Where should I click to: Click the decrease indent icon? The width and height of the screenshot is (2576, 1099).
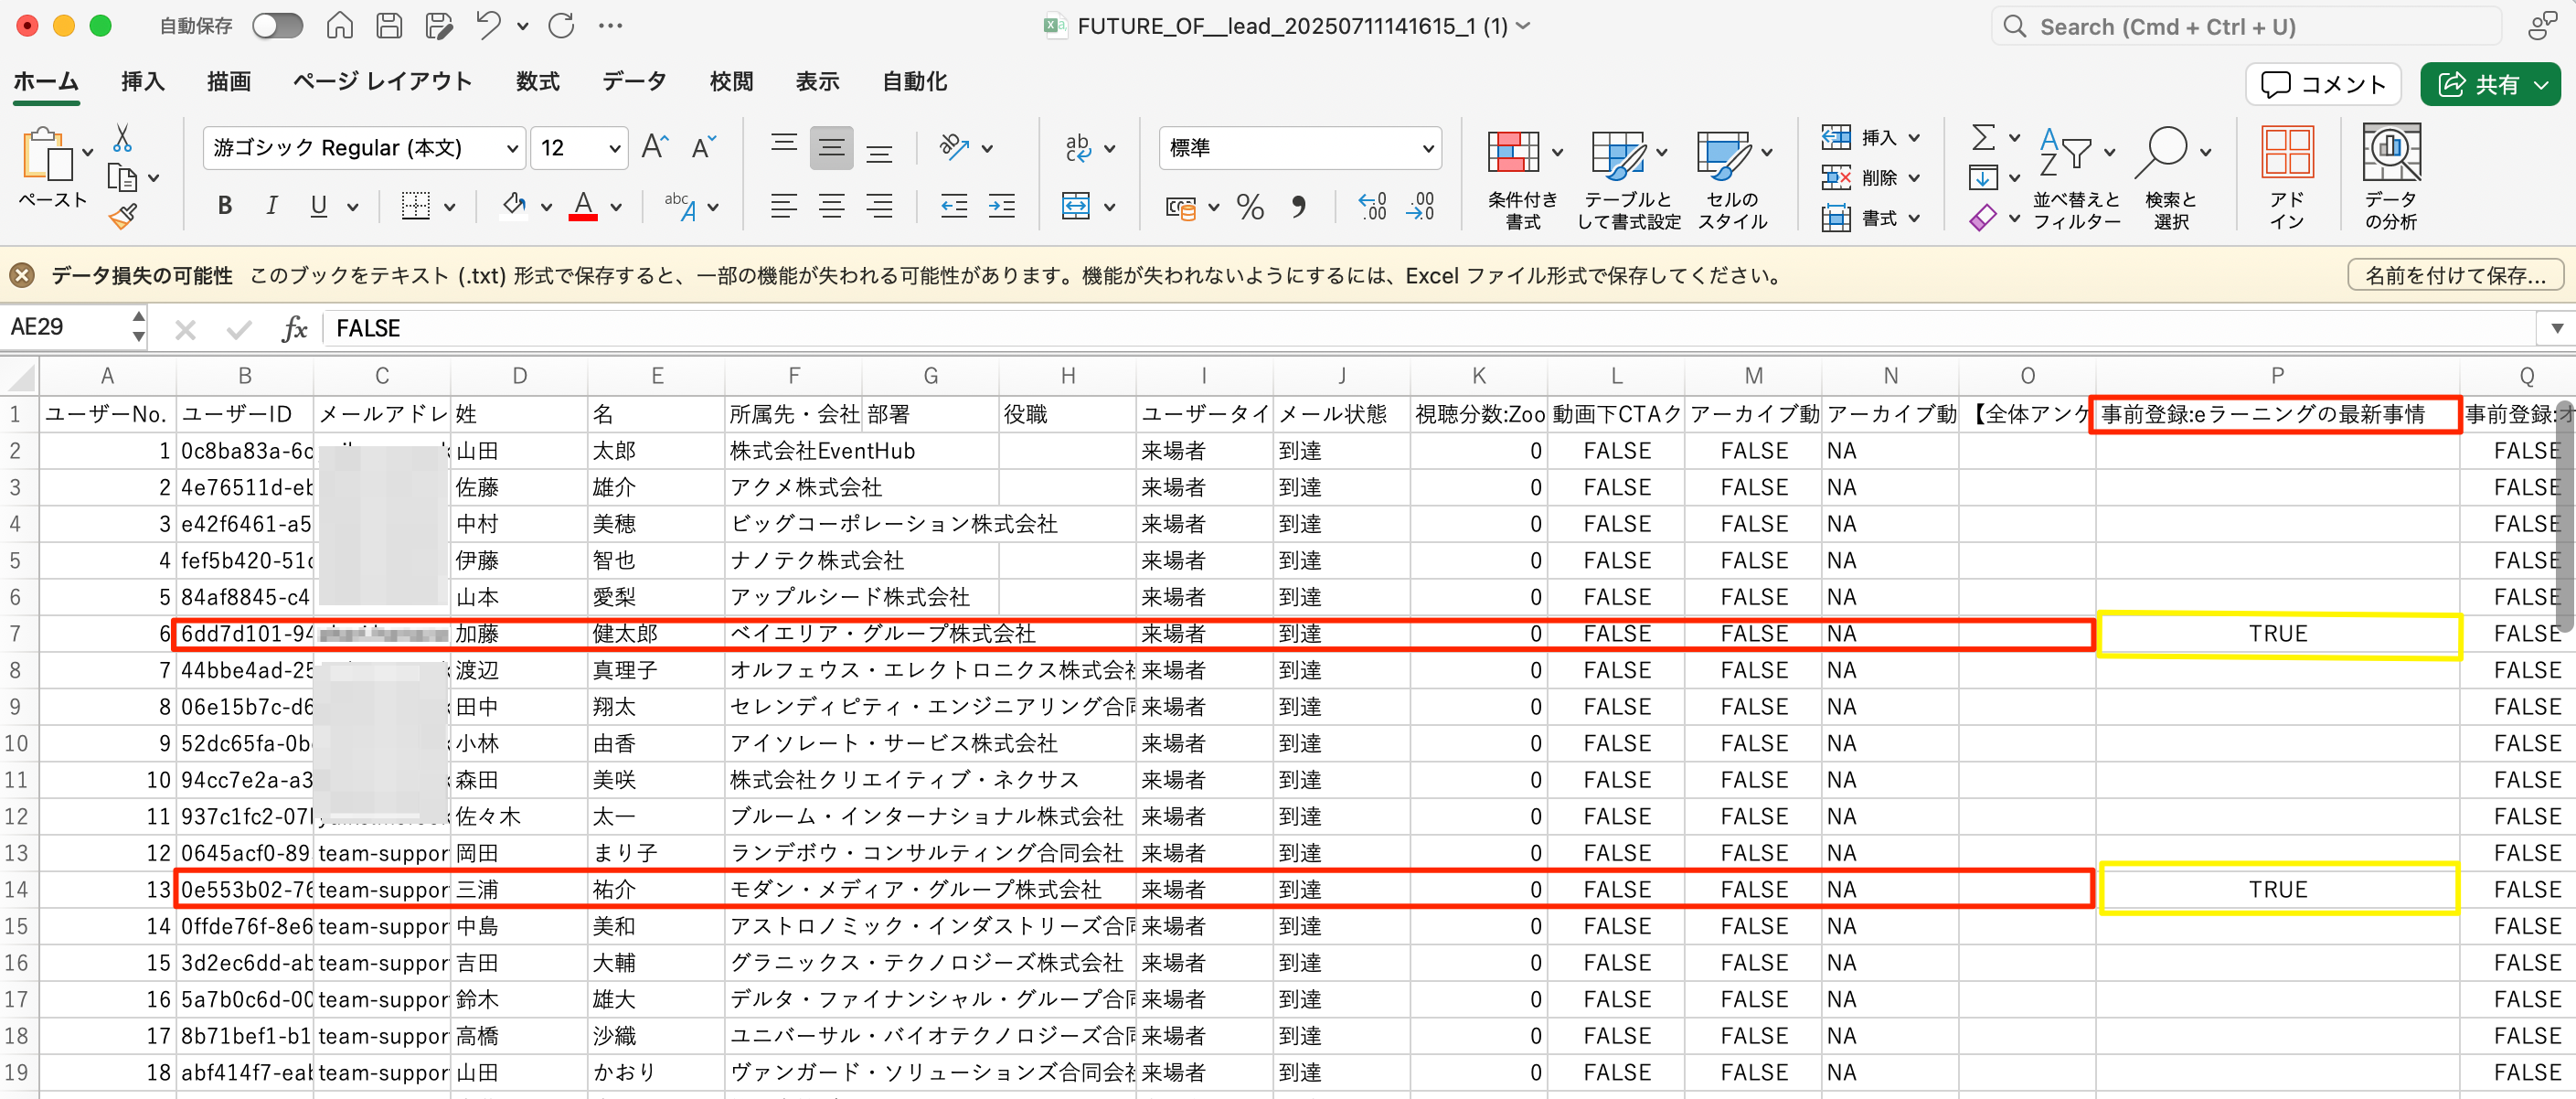point(953,206)
